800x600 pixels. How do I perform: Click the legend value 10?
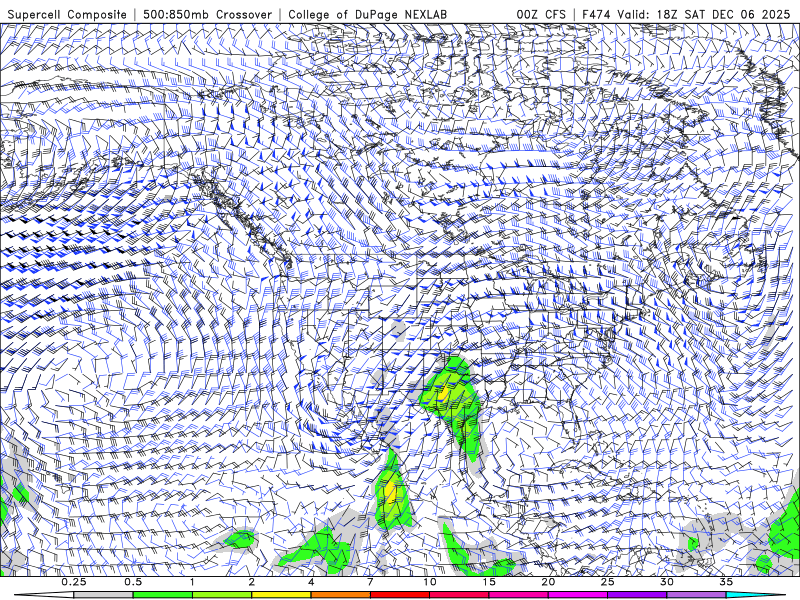point(430,582)
